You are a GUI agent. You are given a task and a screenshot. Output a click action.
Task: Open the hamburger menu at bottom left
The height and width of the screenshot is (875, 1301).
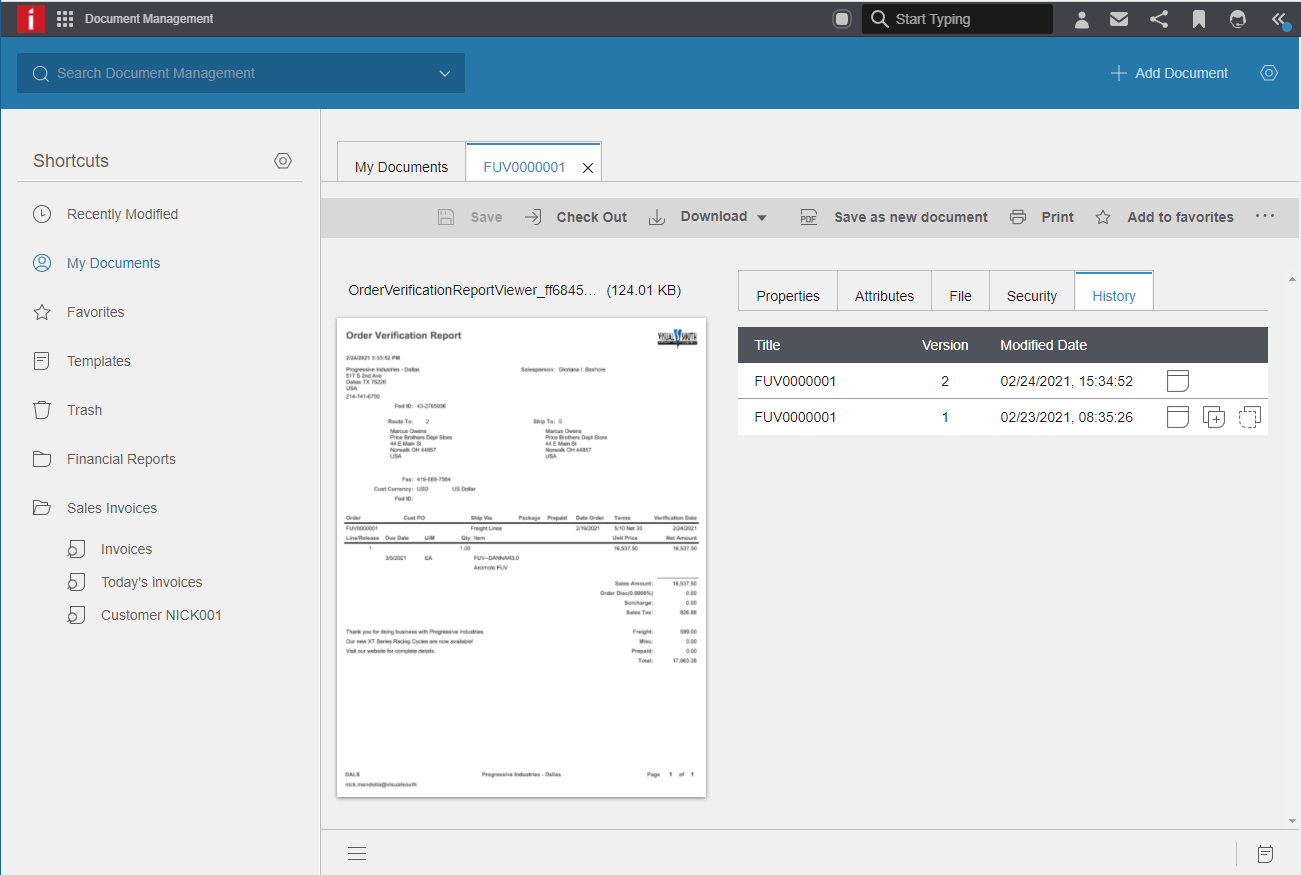click(357, 853)
